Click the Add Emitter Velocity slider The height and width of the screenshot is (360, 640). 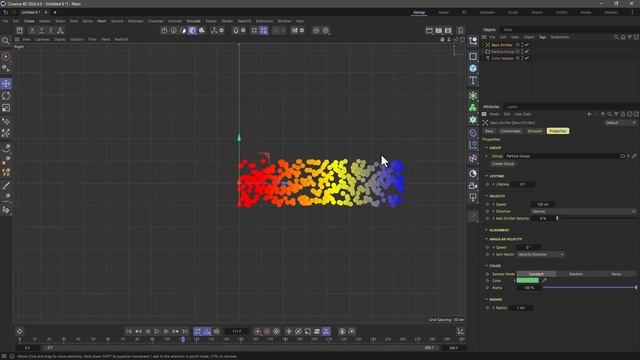tap(596, 218)
